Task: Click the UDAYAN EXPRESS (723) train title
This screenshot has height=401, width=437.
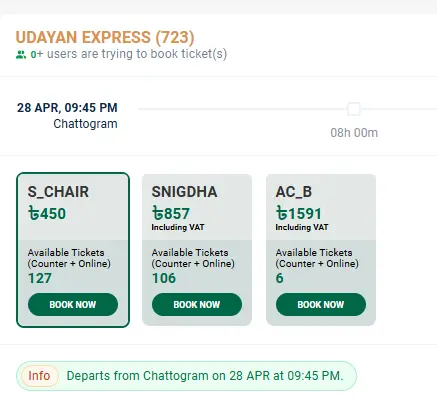Action: click(105, 37)
